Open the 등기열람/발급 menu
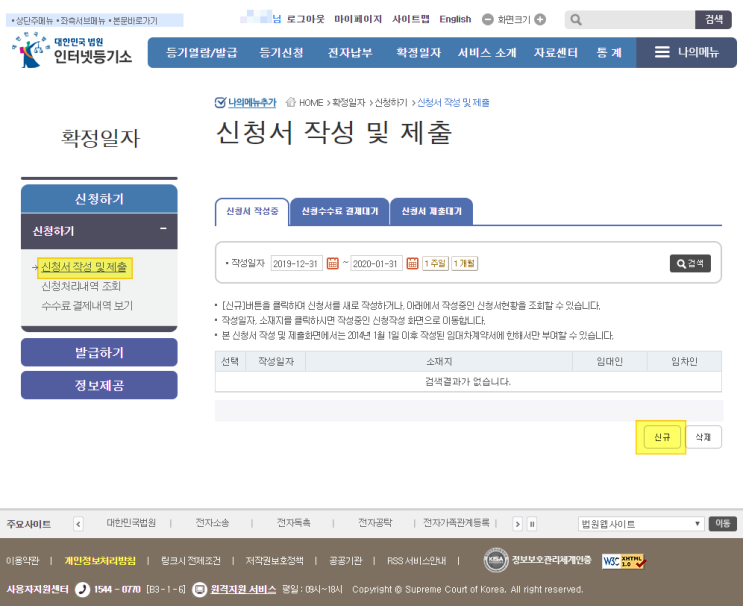This screenshot has width=743, height=606. point(201,53)
